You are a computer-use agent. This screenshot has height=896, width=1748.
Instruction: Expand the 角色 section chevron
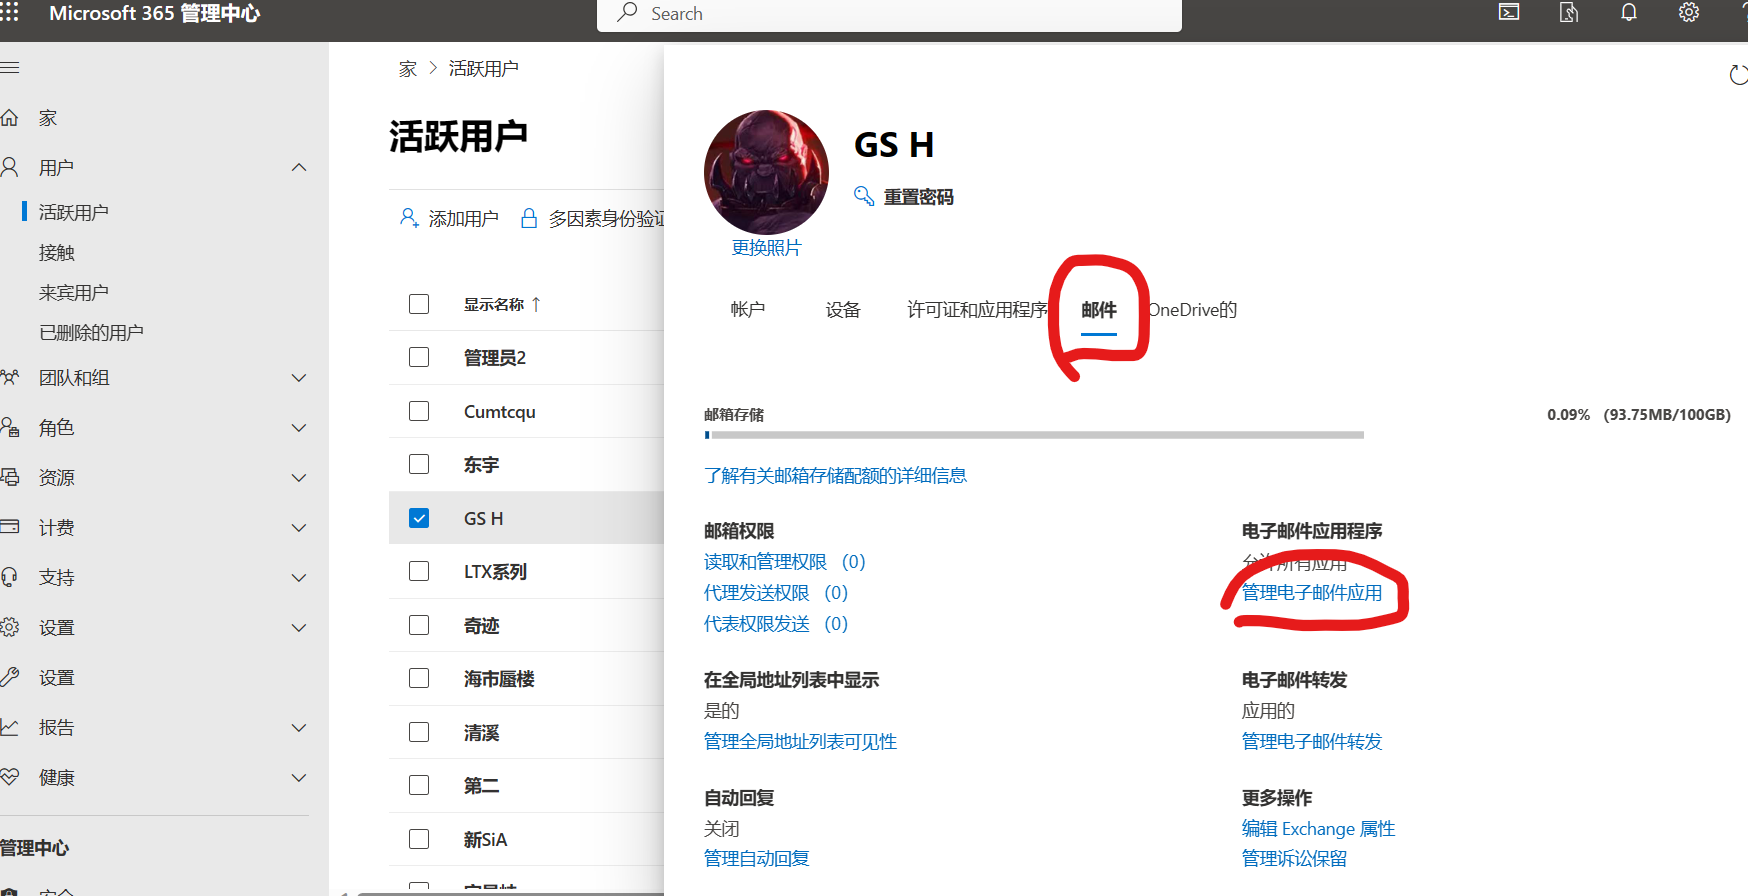(x=299, y=428)
